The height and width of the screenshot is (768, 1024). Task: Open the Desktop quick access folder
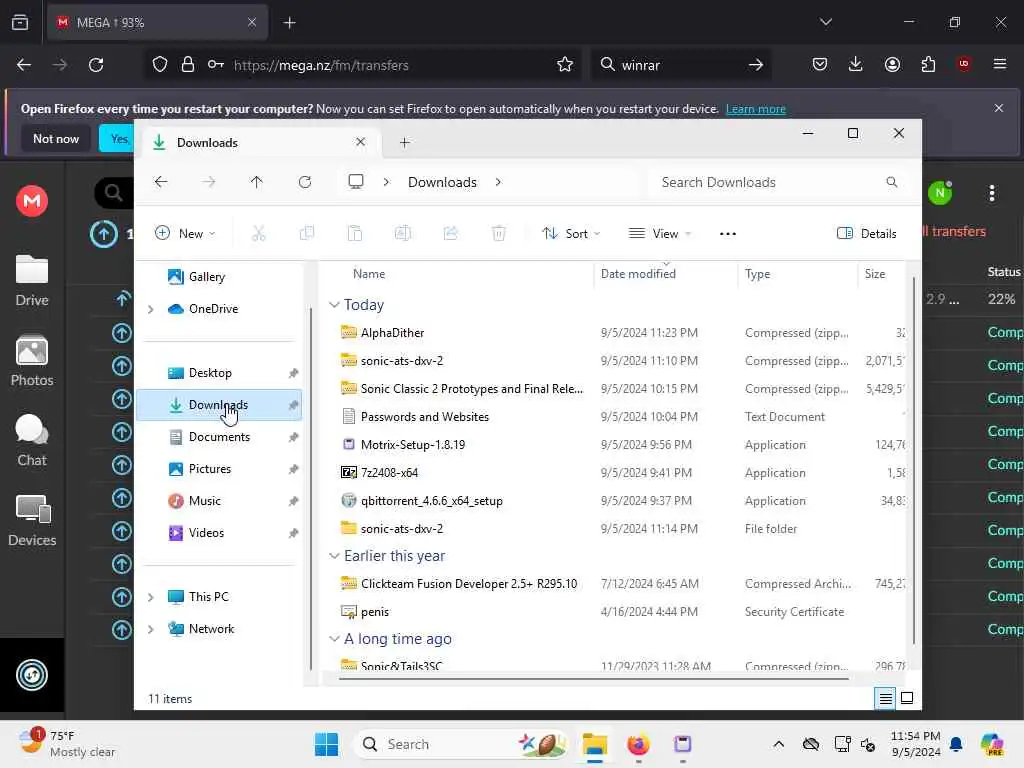[x=219, y=373]
